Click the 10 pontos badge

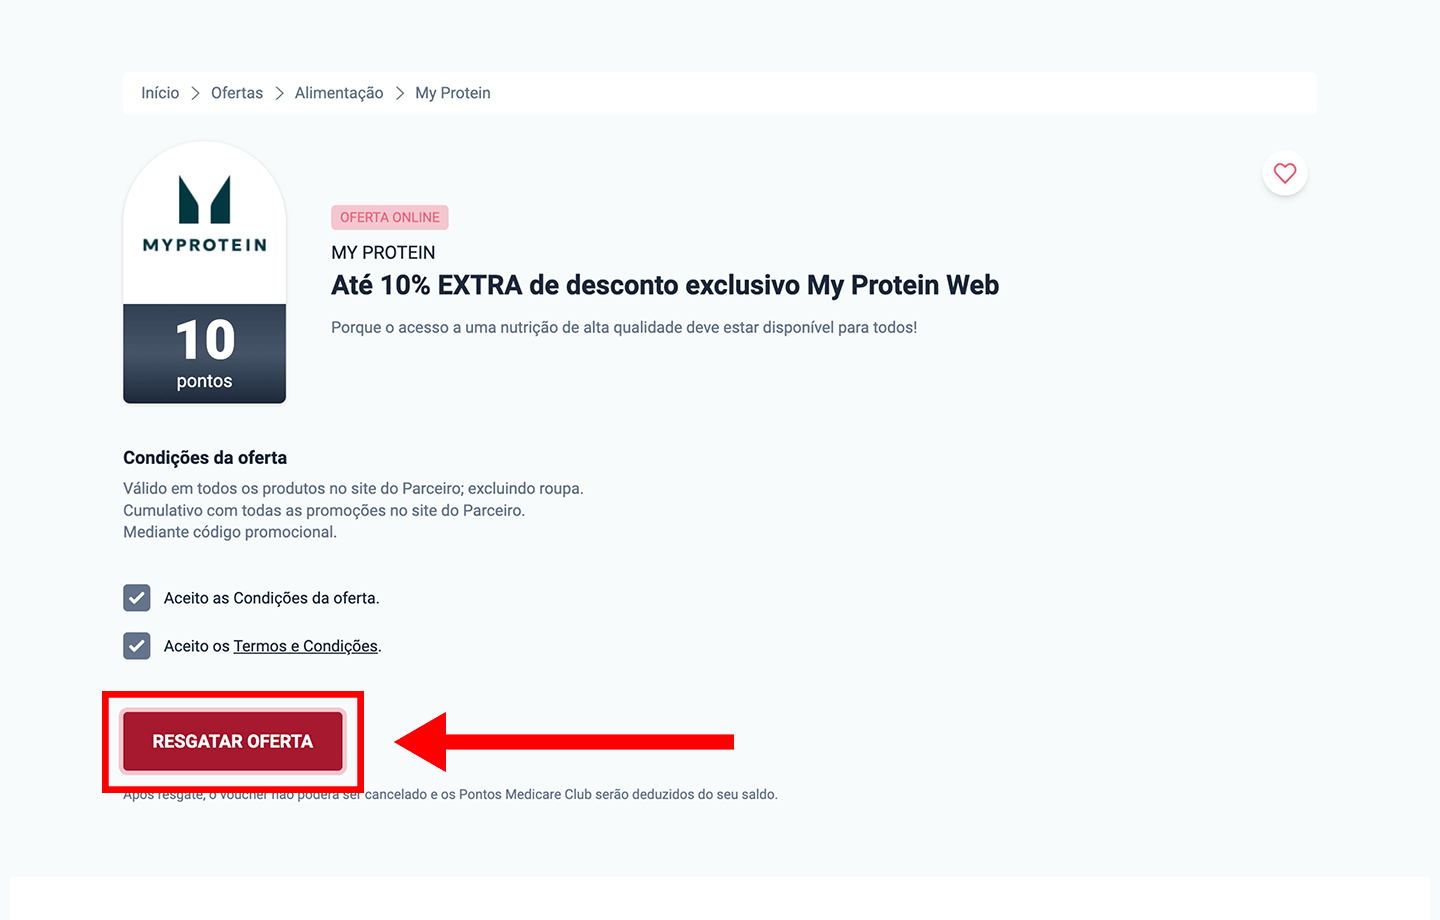[205, 353]
